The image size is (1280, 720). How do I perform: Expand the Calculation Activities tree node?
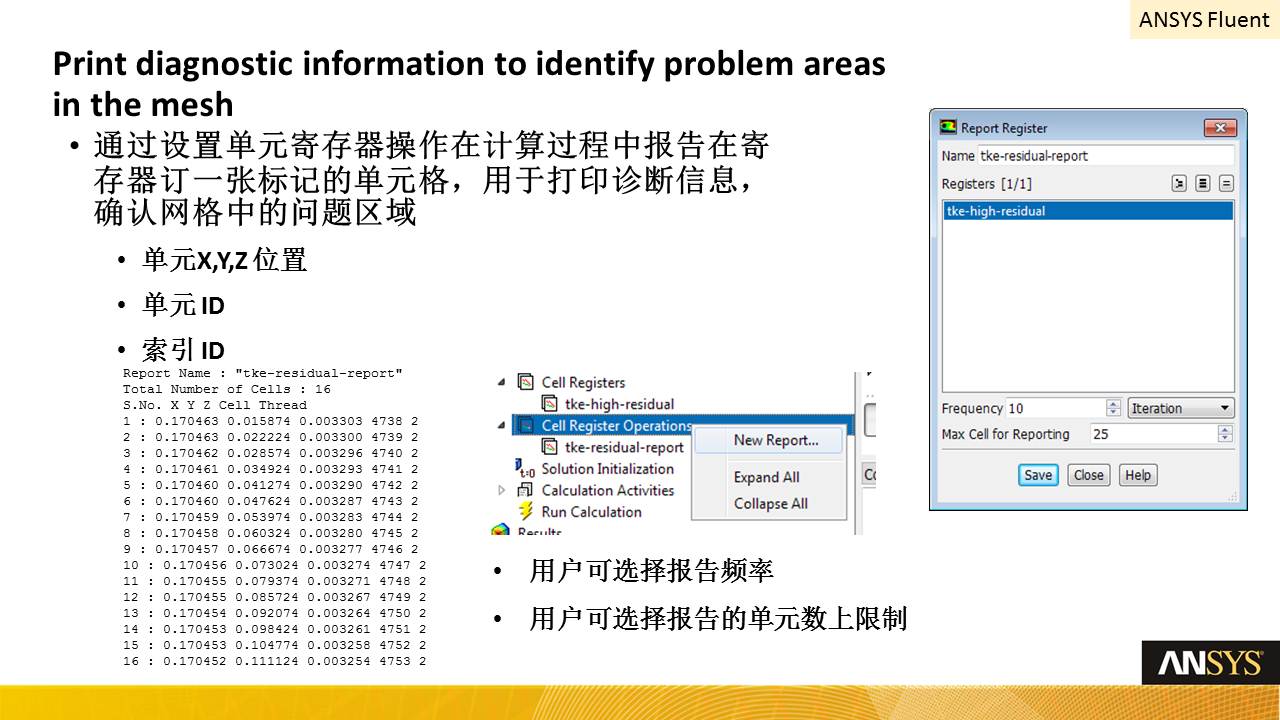[x=502, y=490]
